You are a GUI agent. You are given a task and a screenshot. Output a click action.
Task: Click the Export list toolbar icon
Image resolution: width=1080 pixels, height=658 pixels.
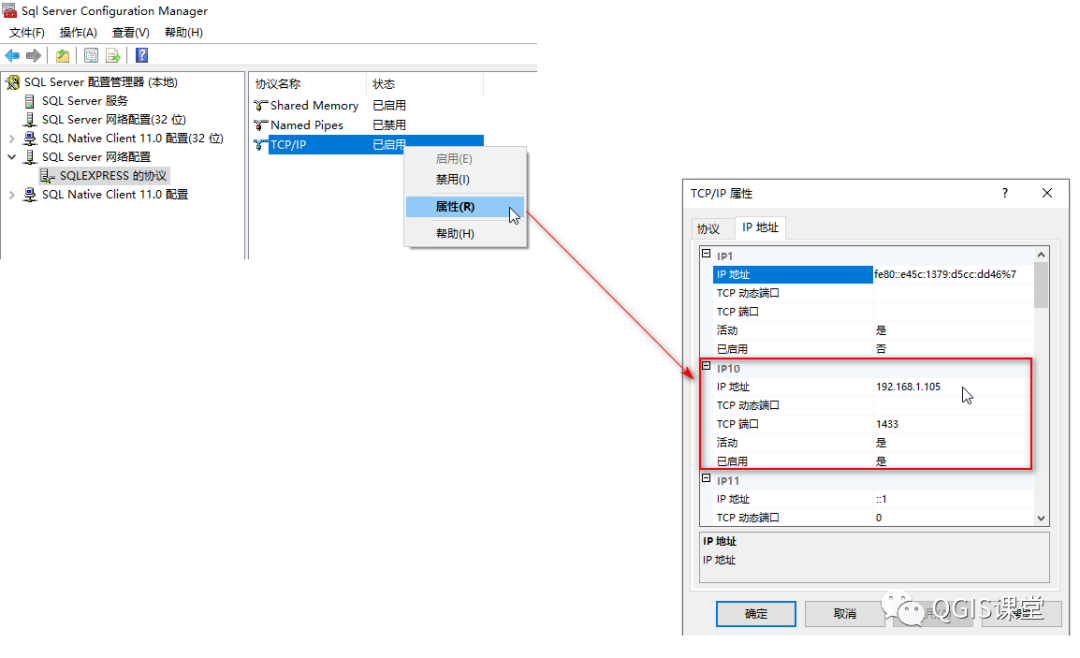[x=113, y=56]
